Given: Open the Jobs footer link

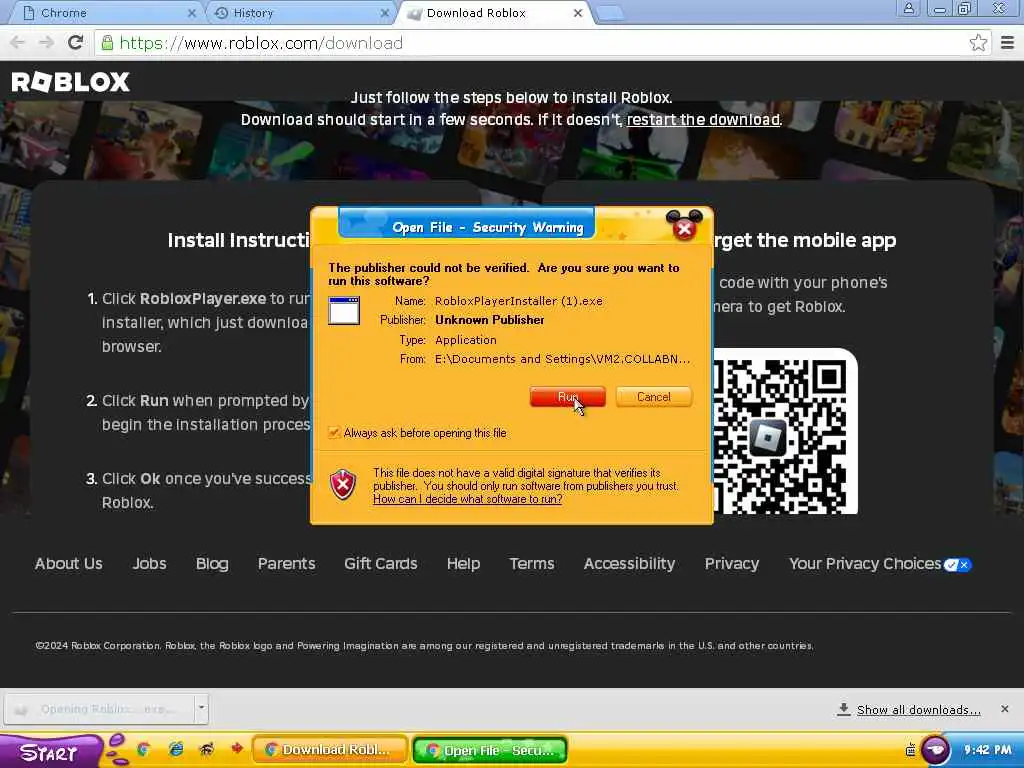Looking at the screenshot, I should pos(149,564).
